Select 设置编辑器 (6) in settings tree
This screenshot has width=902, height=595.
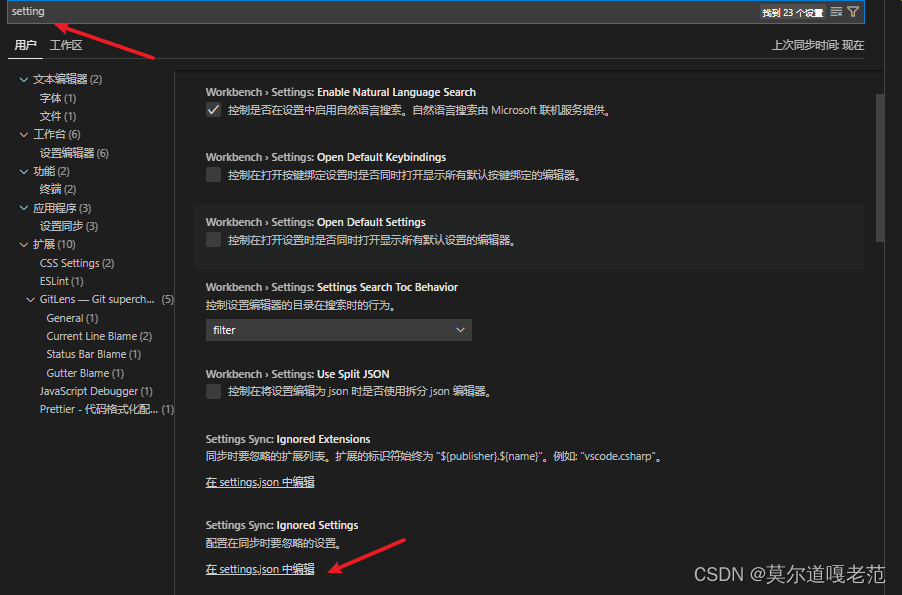[74, 153]
